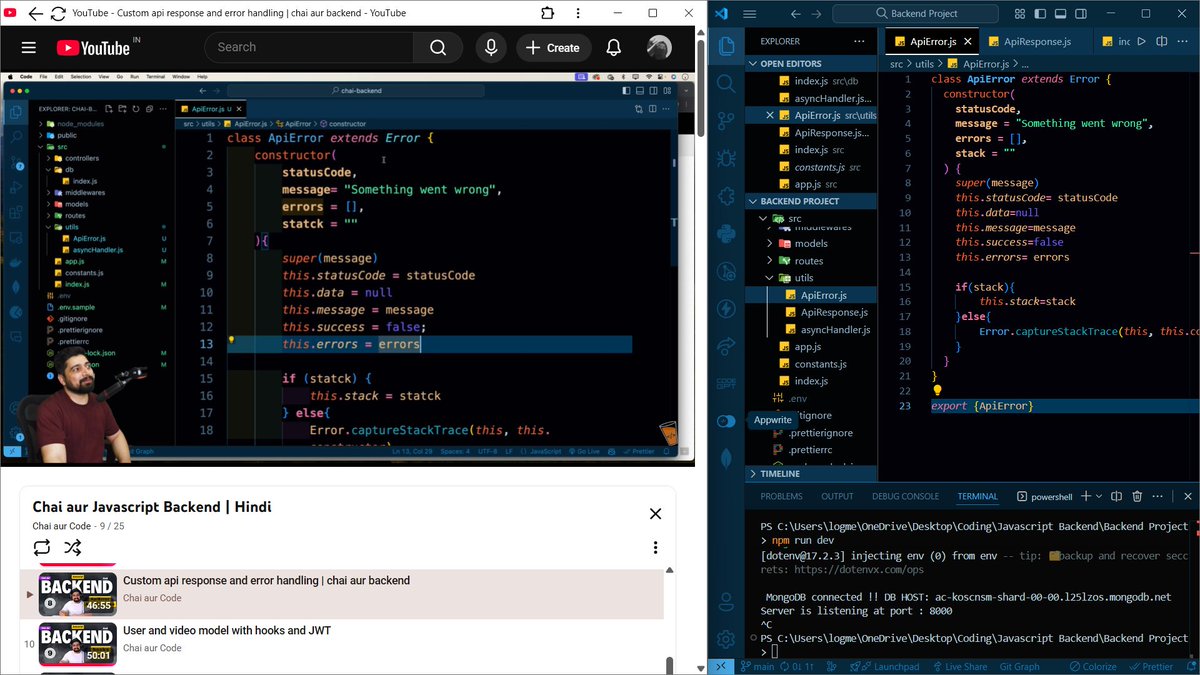Screen dimensions: 1200x675
Task: Open Run and Debug view in VS Code
Action: [727, 160]
